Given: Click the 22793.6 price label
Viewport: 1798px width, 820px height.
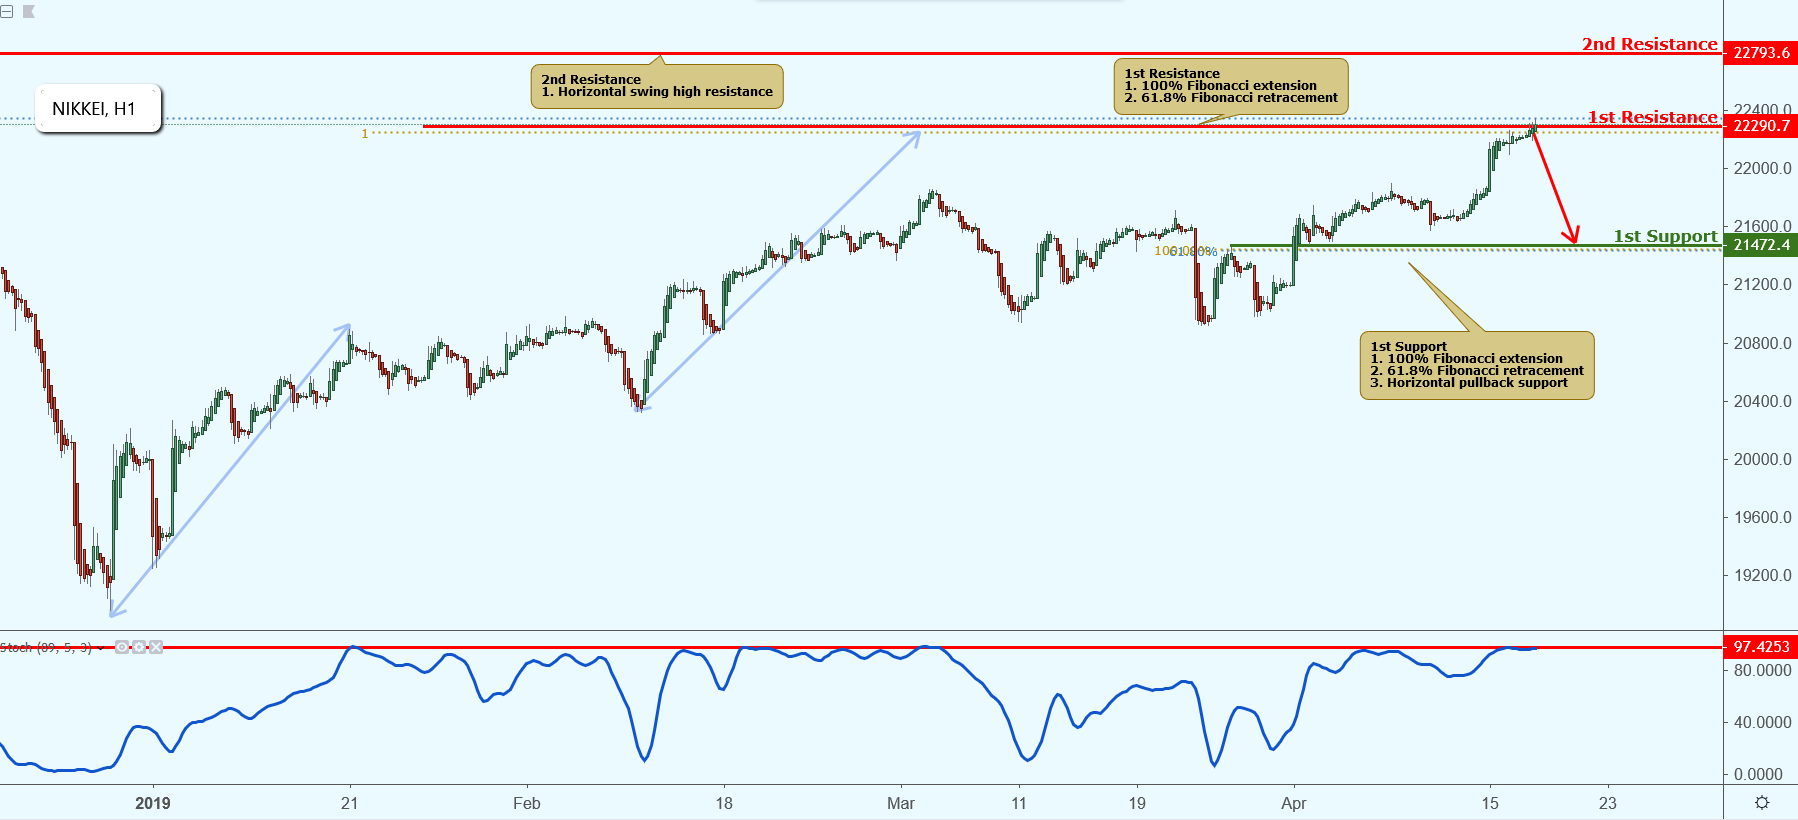Looking at the screenshot, I should click(x=1761, y=53).
